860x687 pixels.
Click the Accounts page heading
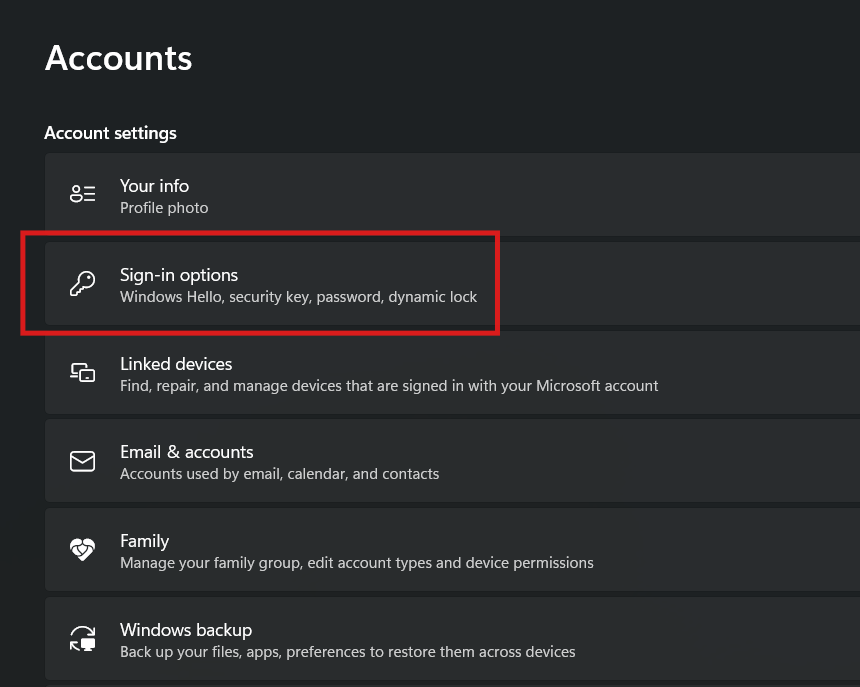117,58
